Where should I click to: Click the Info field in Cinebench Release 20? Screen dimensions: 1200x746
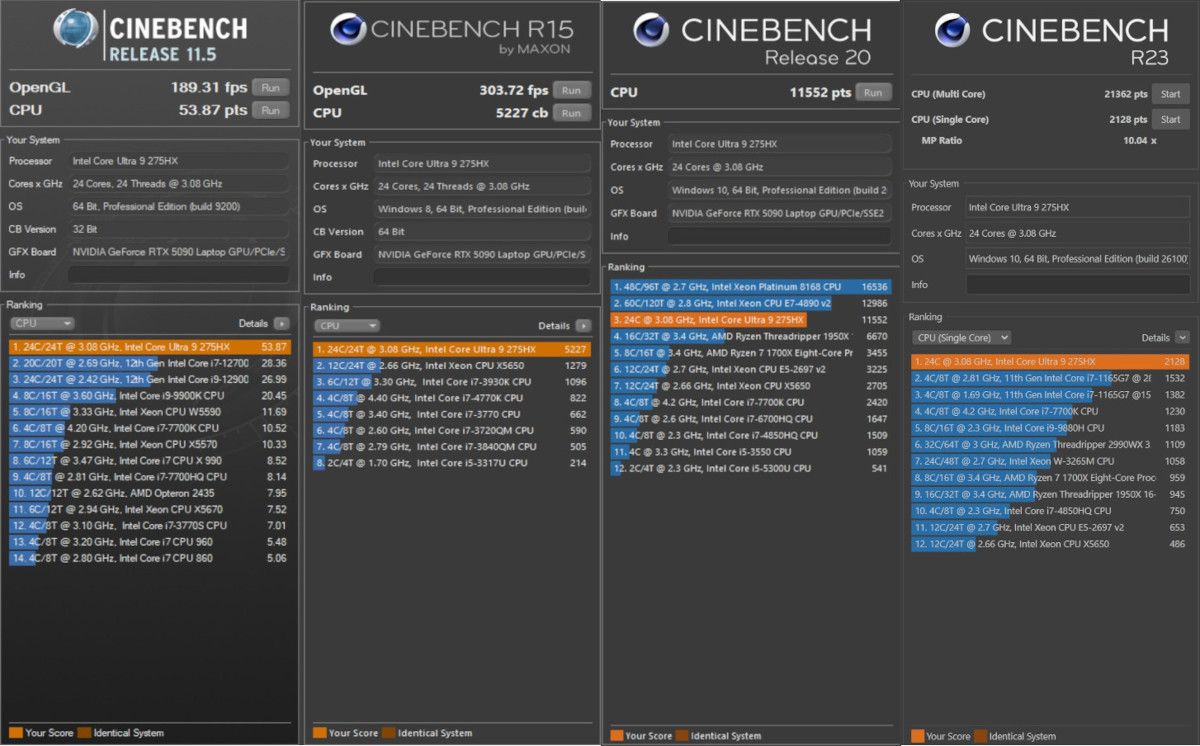778,236
